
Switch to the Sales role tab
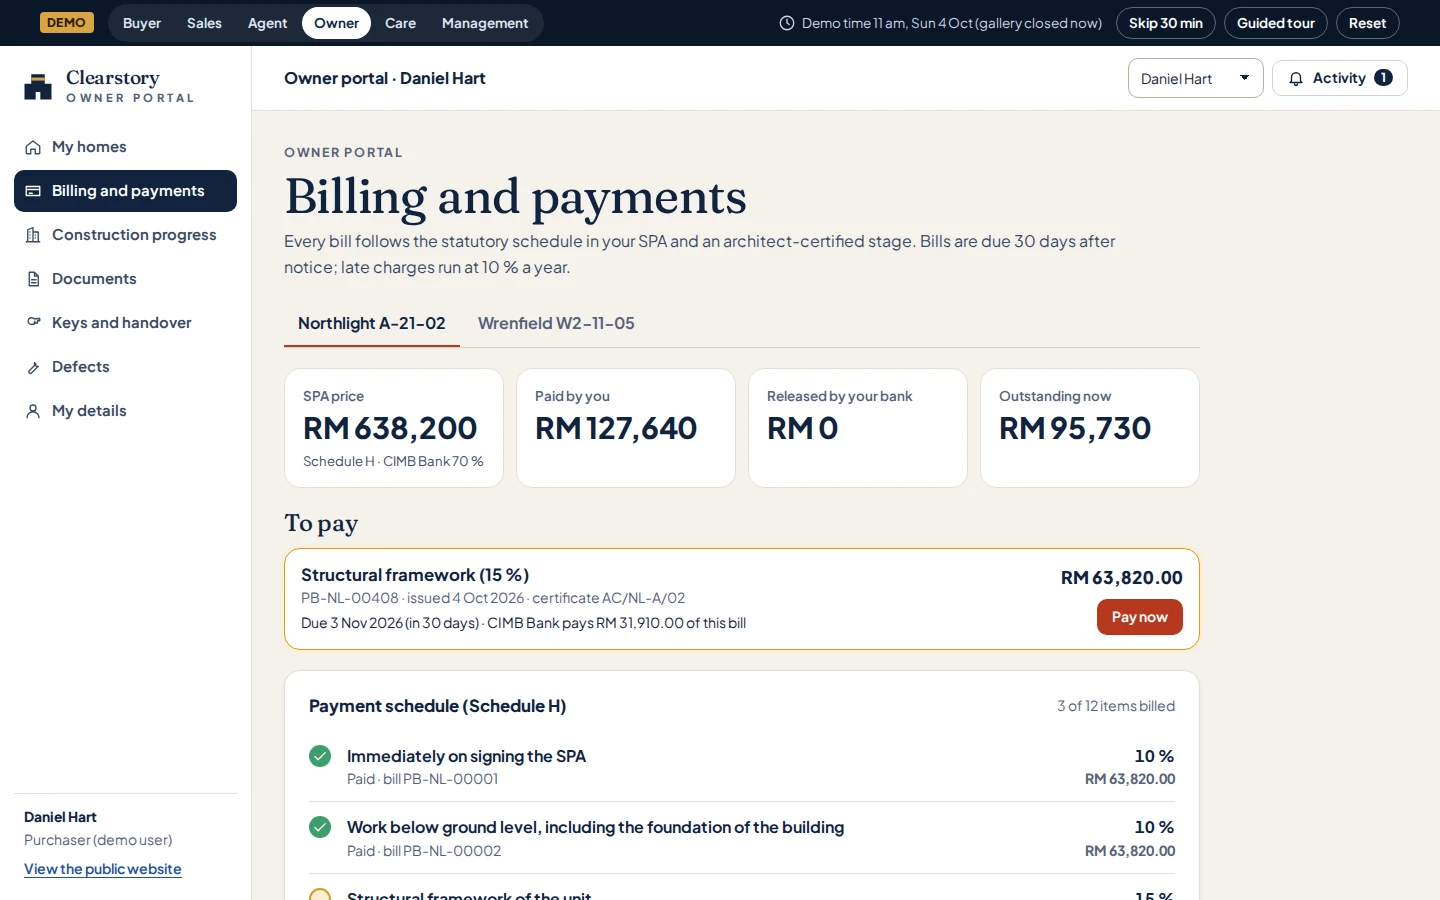pyautogui.click(x=204, y=23)
